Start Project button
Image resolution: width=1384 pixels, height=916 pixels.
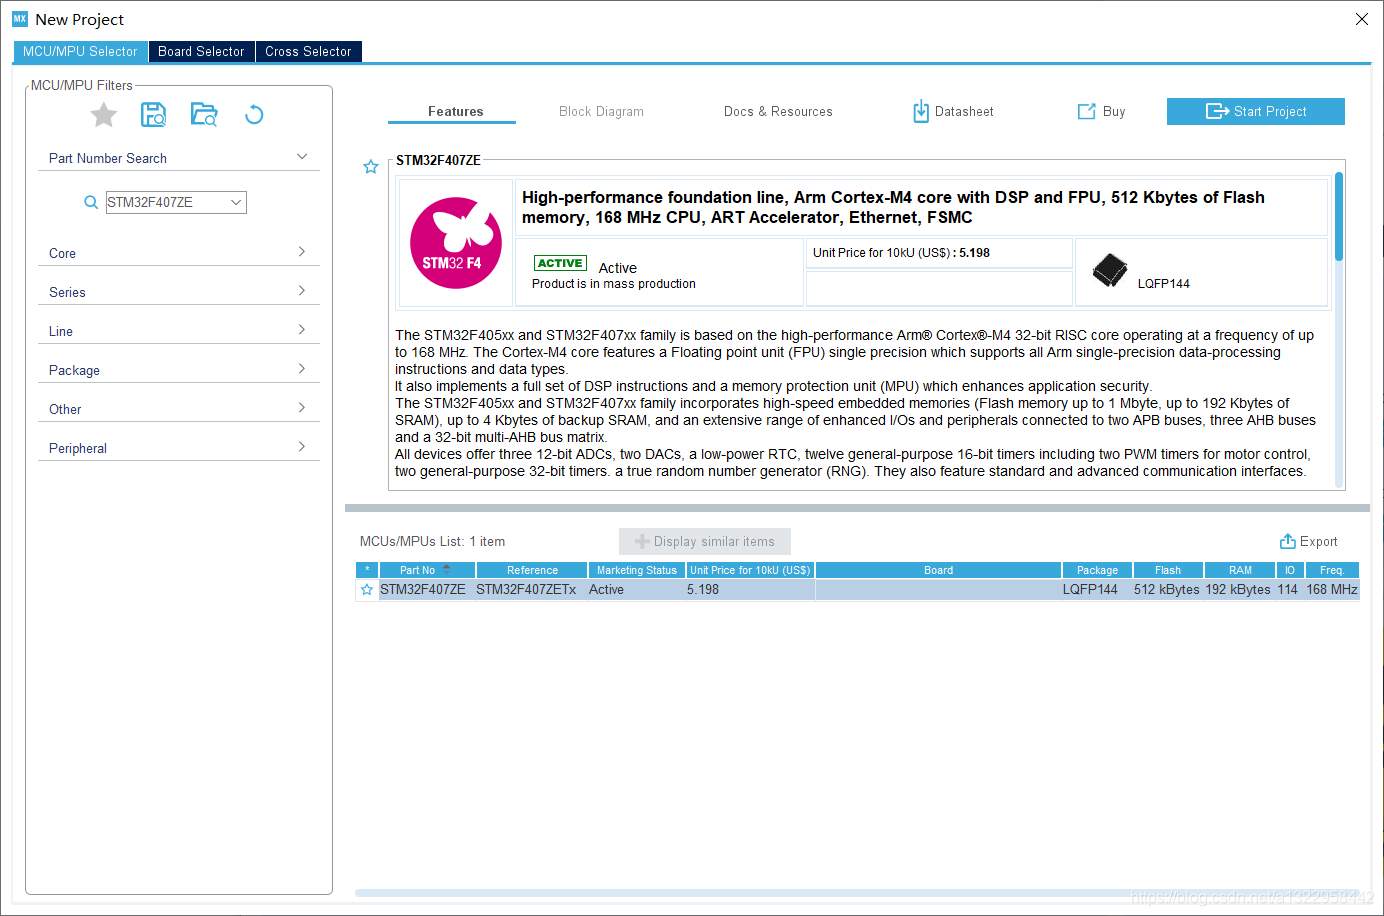[x=1256, y=111]
